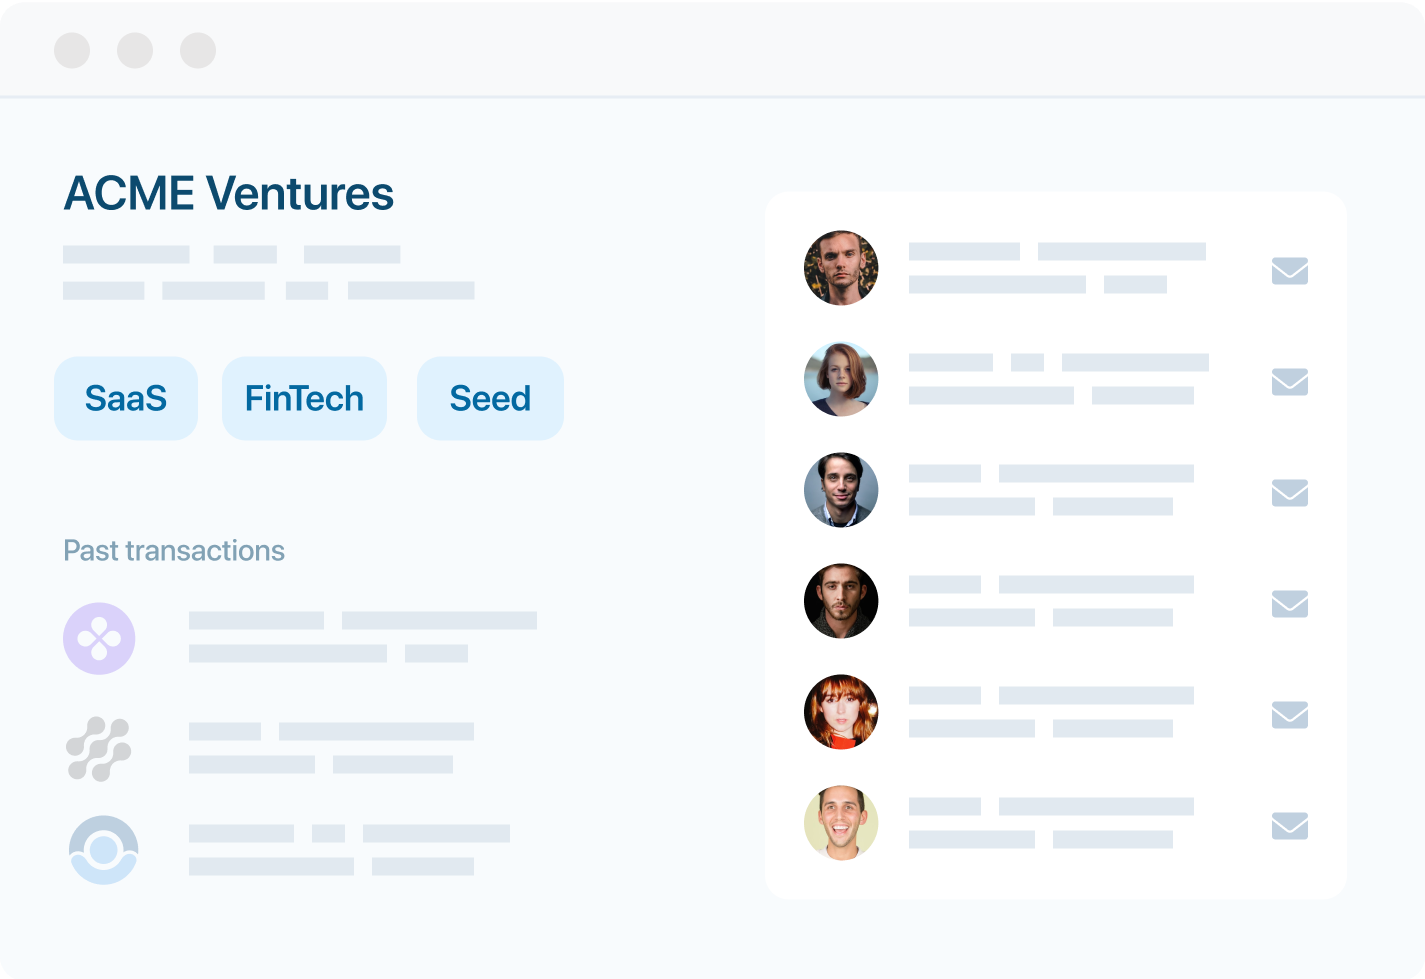Open smiling man's avatar with yellow background

841,823
